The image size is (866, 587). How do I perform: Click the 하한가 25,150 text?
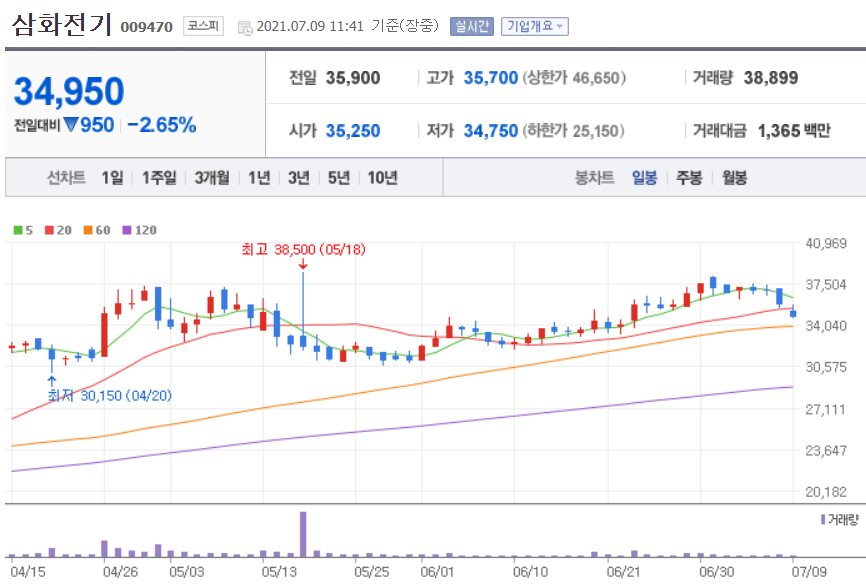point(573,131)
